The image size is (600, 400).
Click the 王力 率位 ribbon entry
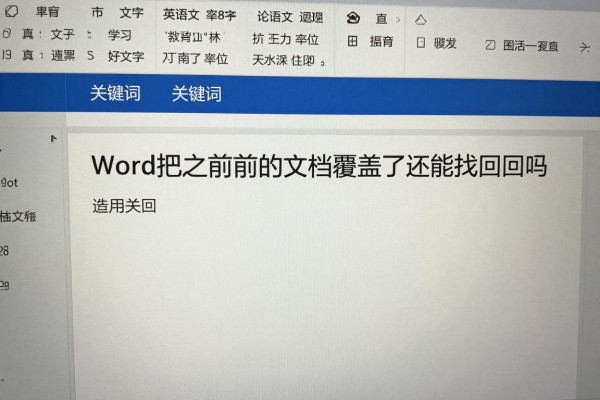point(293,39)
